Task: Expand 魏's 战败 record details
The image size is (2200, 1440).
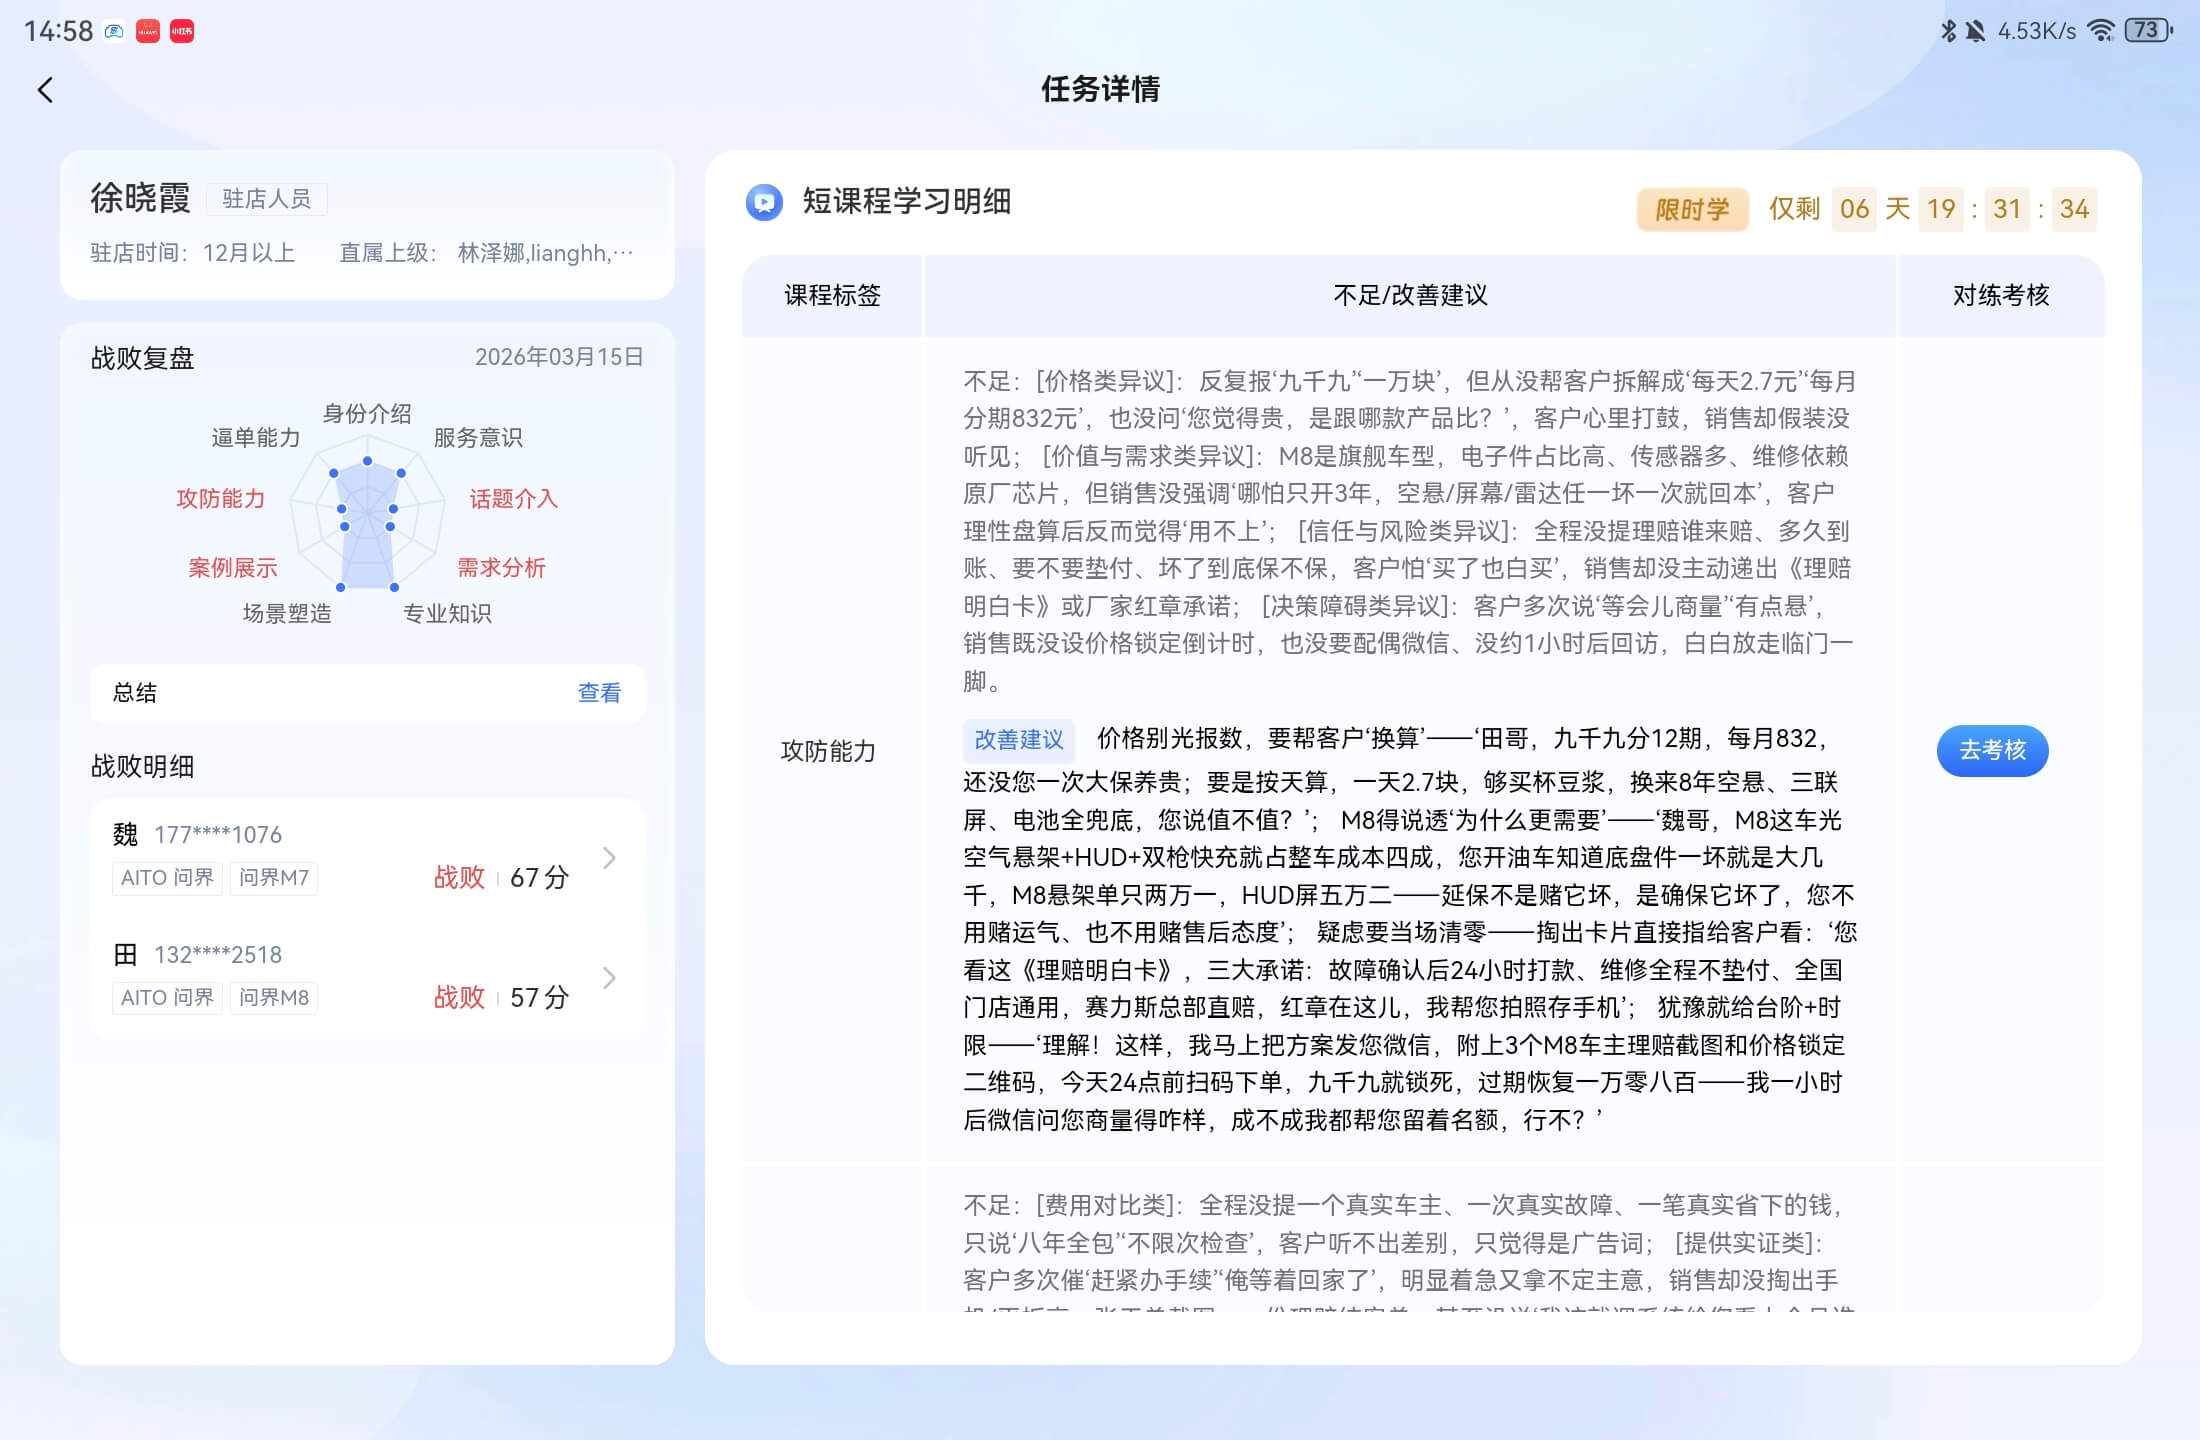Action: pos(610,857)
